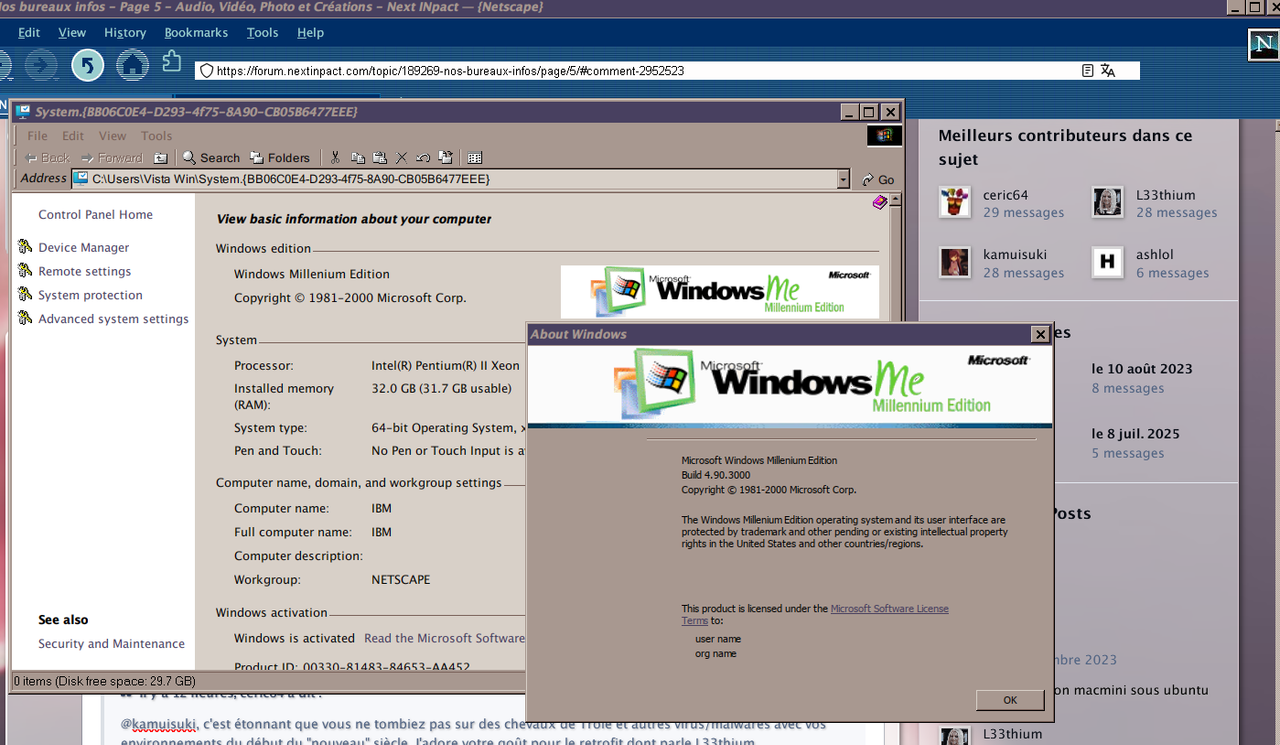Reload the page in Netscape
1280x745 pixels.
point(88,66)
